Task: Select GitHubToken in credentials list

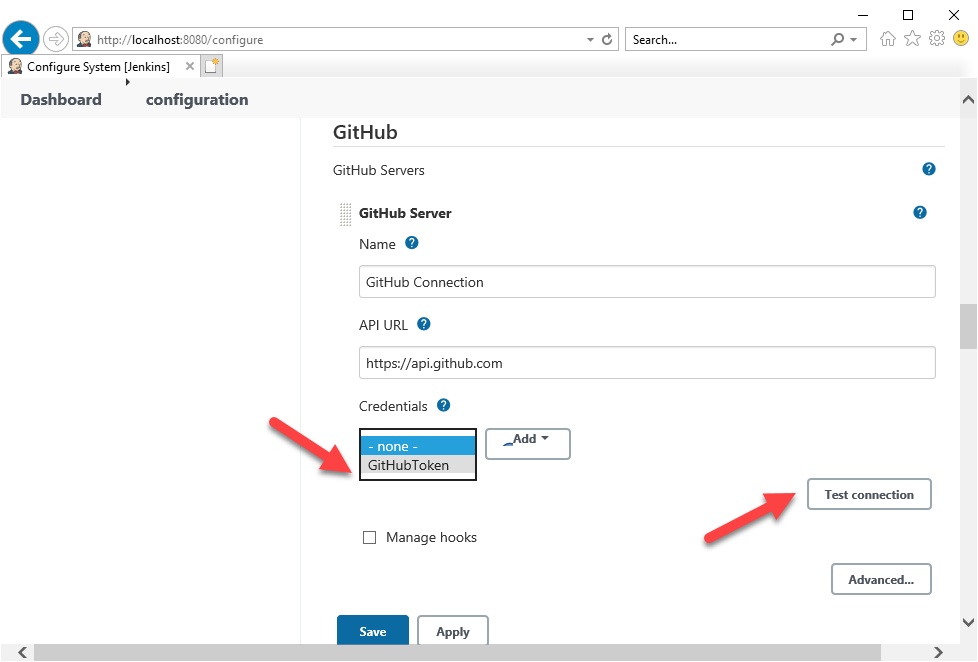Action: (418, 465)
